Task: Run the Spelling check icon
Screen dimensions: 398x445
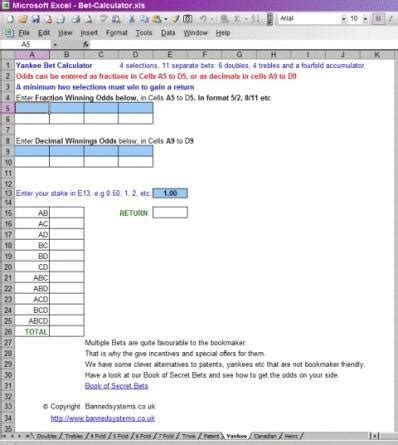Action: [x=104, y=19]
